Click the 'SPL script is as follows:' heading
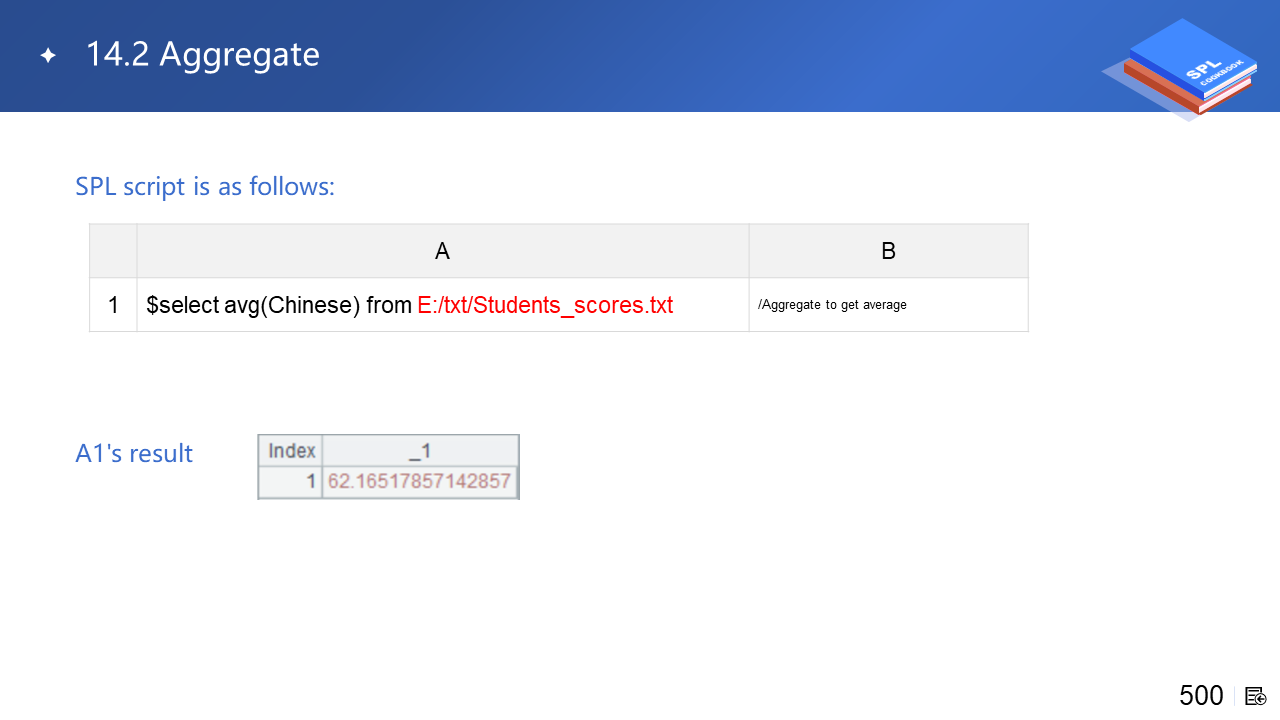Screen dimensions: 1280x720 (205, 186)
